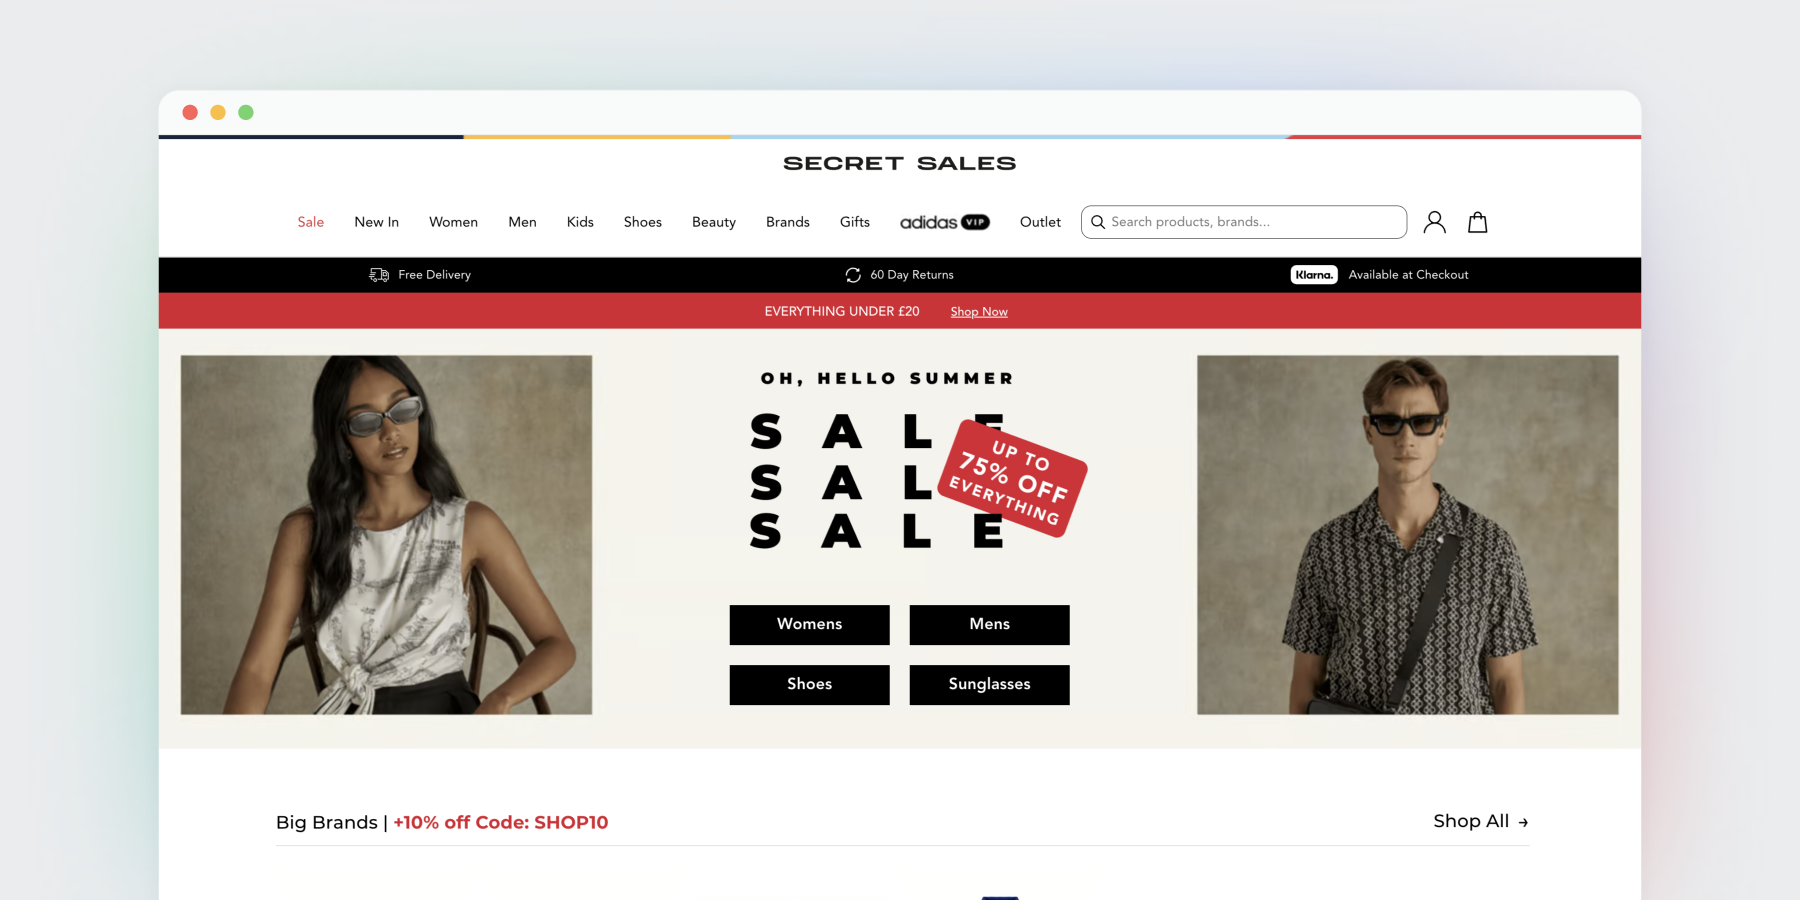Follow the Shop Now link
The width and height of the screenshot is (1800, 900).
click(979, 312)
